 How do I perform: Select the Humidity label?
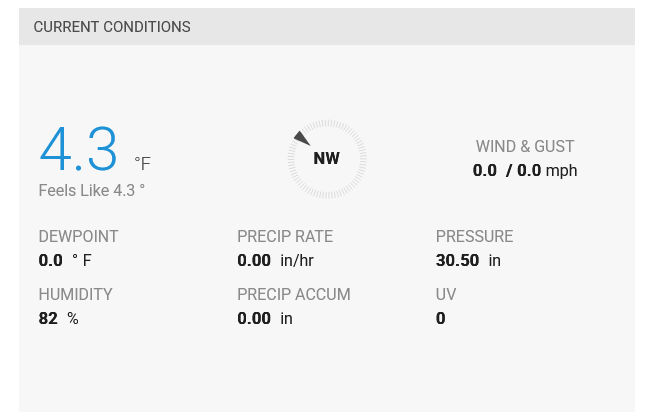[75, 295]
